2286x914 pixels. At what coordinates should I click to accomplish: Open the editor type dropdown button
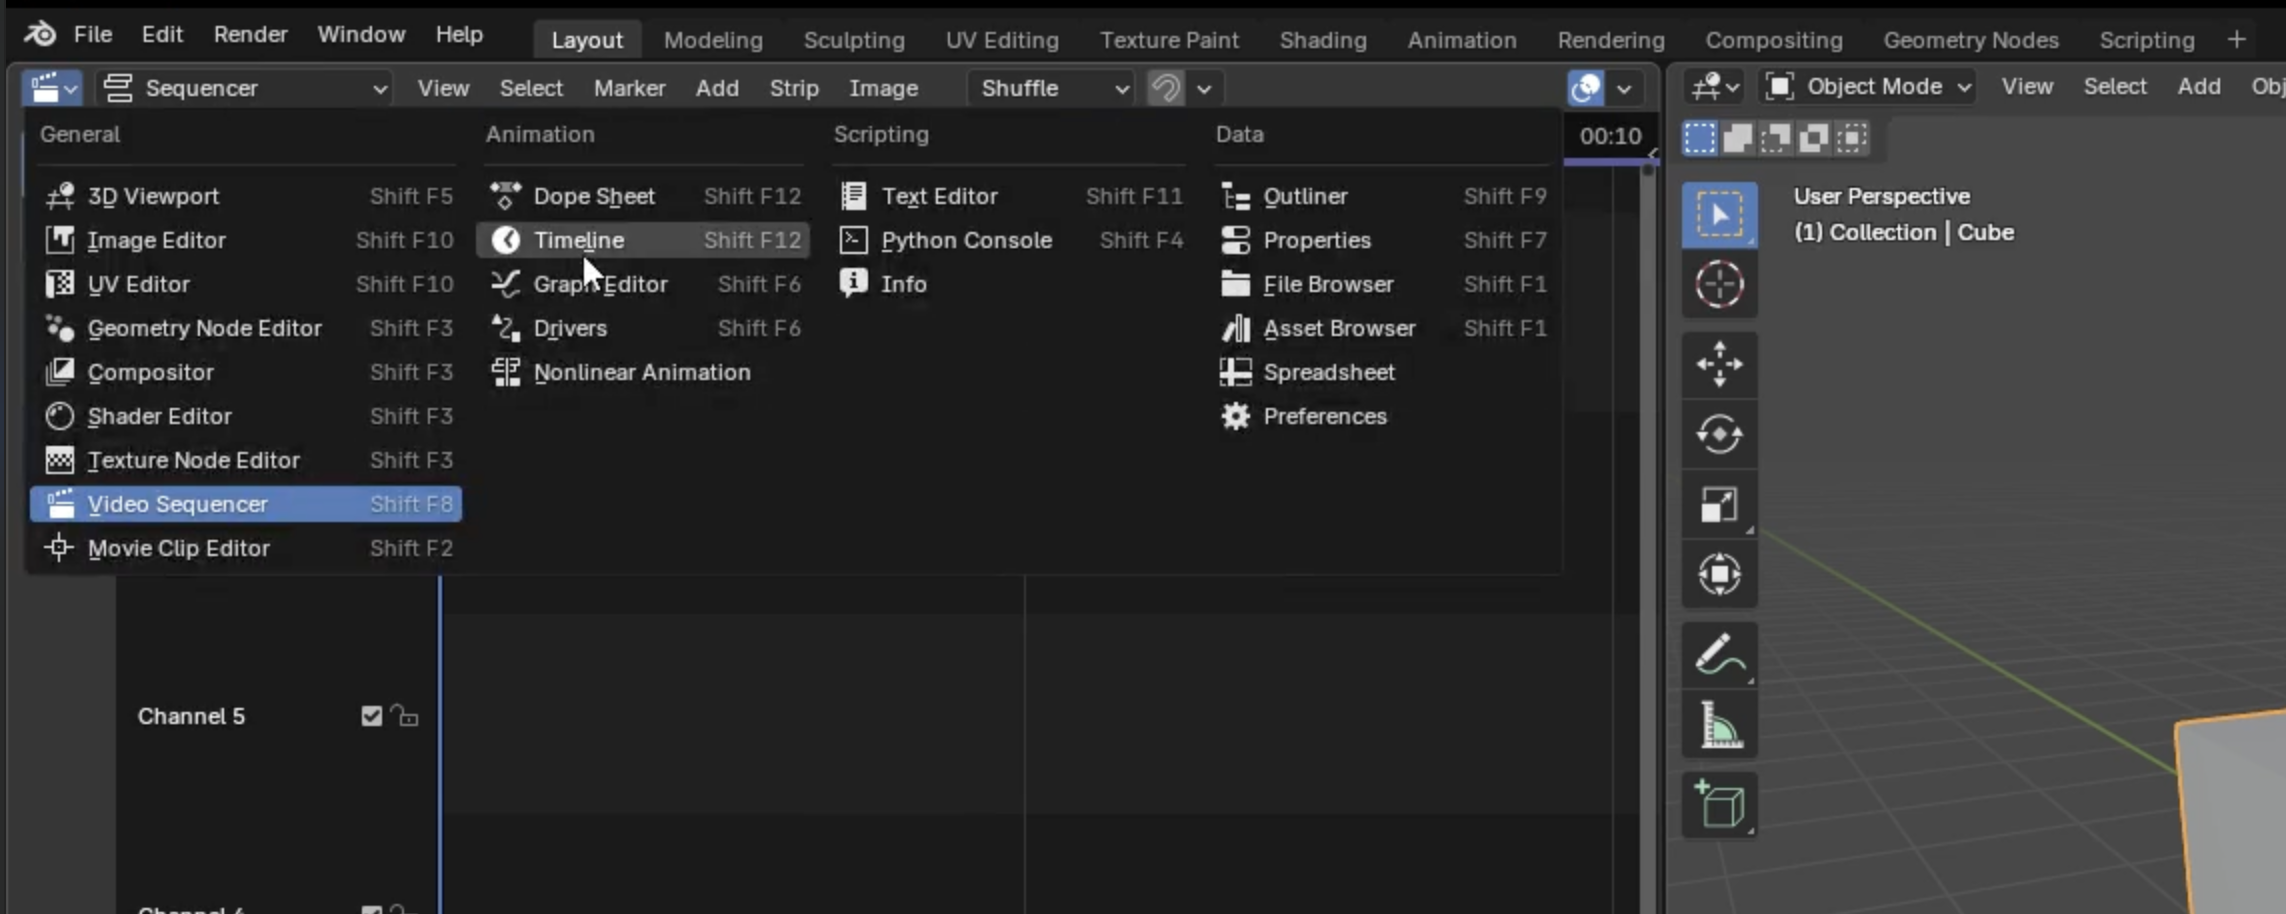(x=53, y=88)
